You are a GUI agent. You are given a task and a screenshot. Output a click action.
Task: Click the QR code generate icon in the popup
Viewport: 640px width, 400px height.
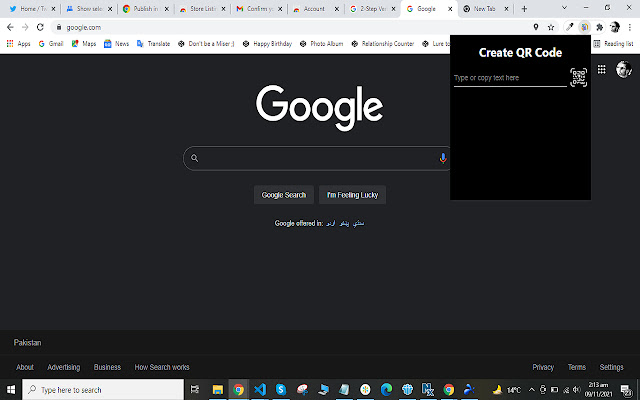578,77
